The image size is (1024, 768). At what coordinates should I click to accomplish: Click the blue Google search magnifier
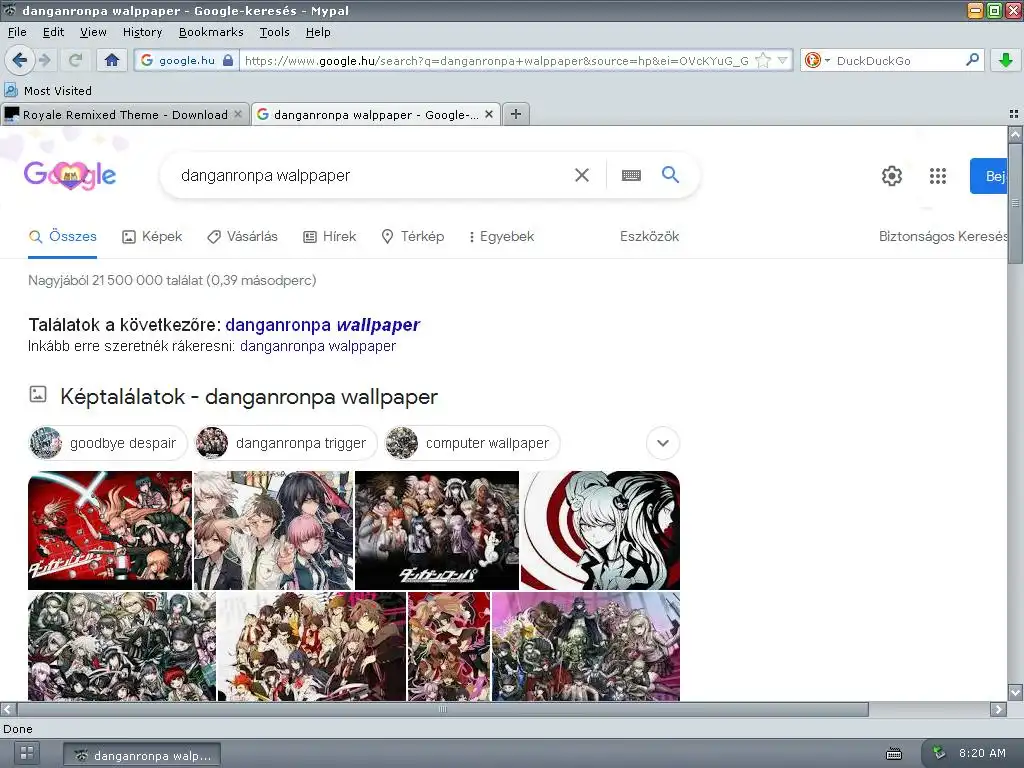click(670, 174)
